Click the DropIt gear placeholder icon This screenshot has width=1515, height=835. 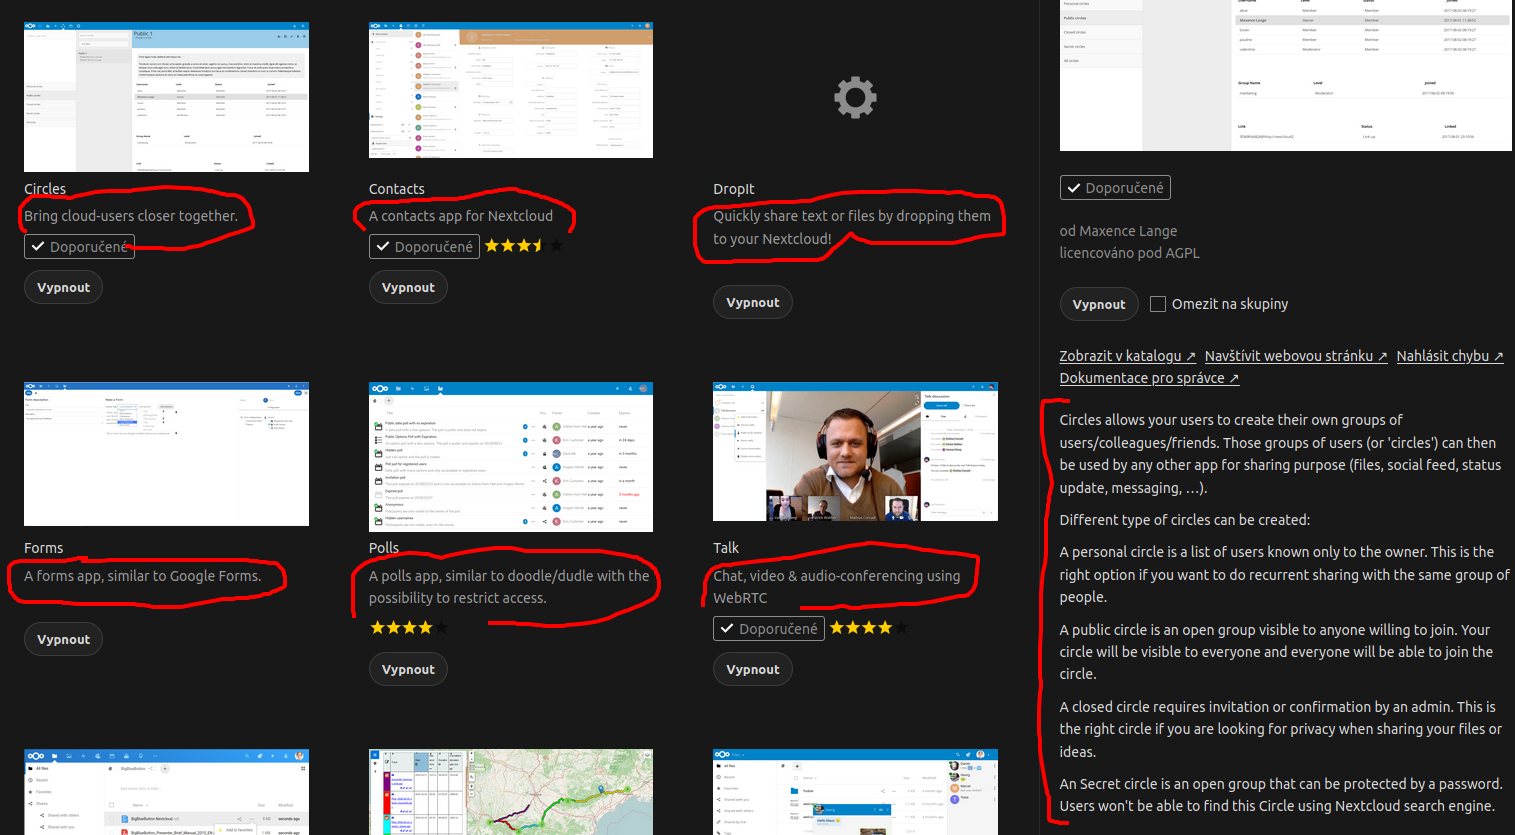[x=855, y=97]
